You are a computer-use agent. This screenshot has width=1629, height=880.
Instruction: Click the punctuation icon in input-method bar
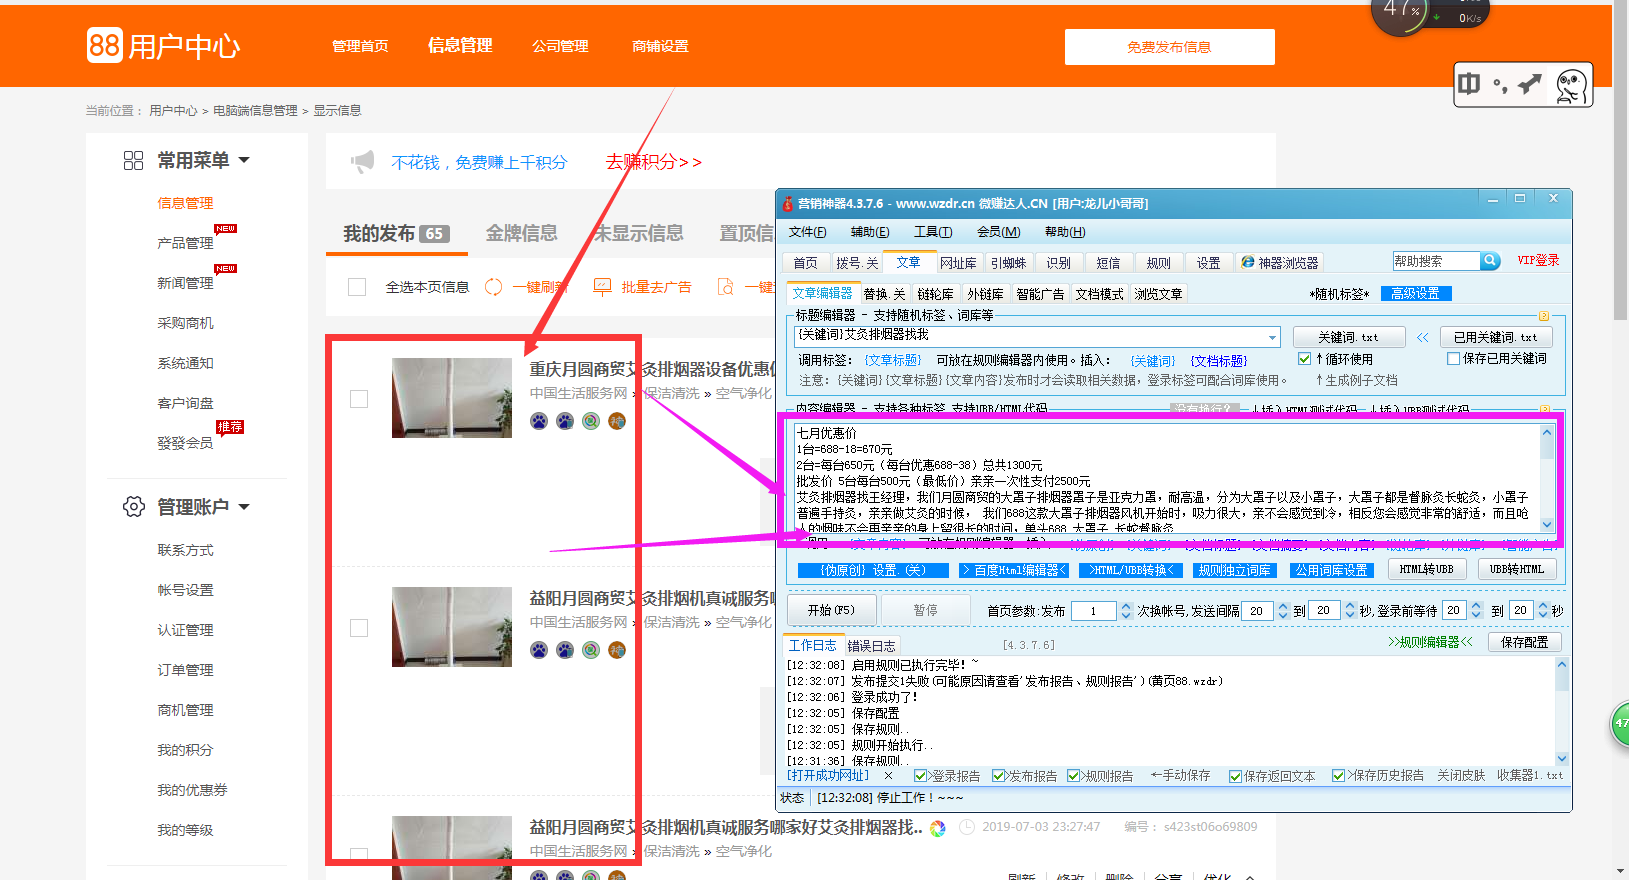point(1500,86)
